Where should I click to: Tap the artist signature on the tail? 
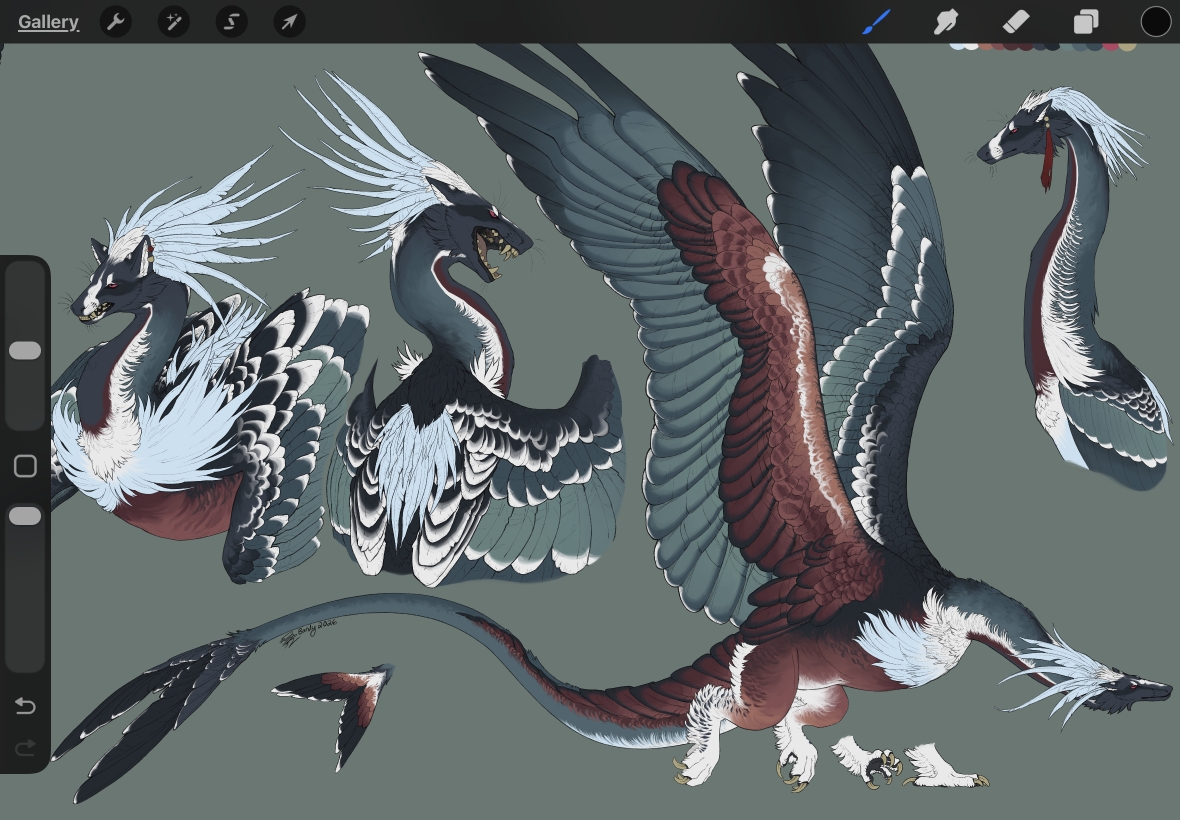pyautogui.click(x=308, y=633)
